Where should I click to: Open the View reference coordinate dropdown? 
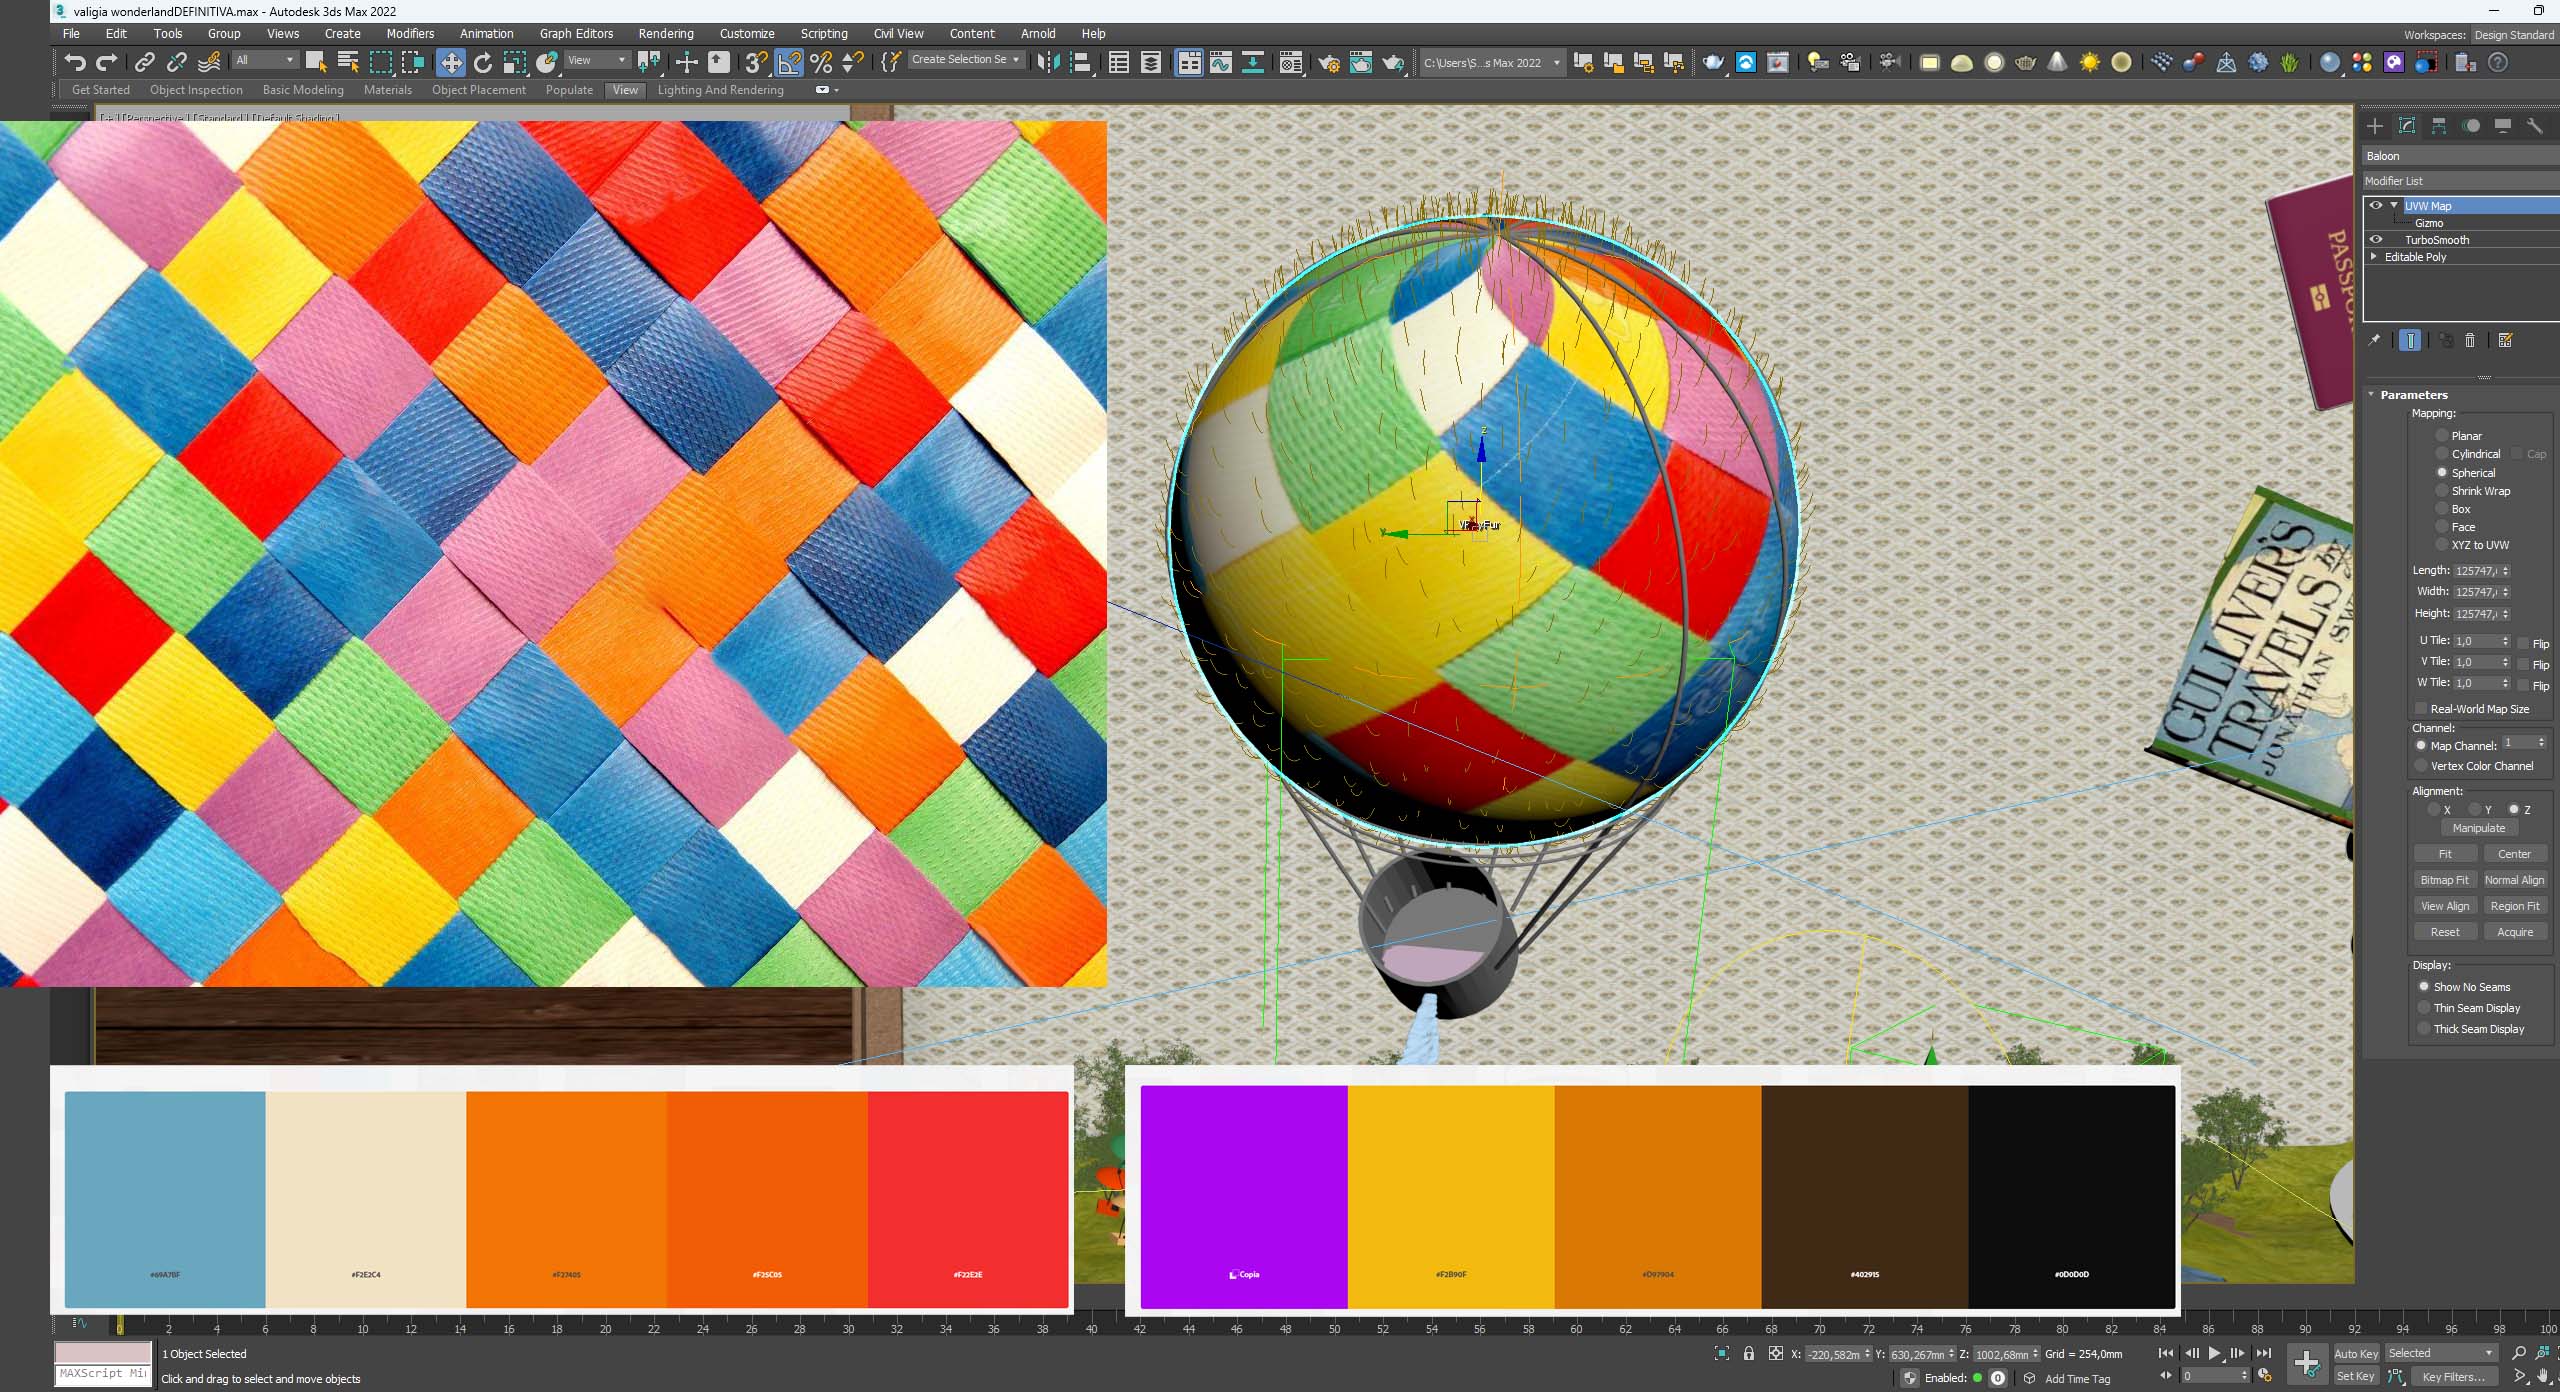[597, 61]
